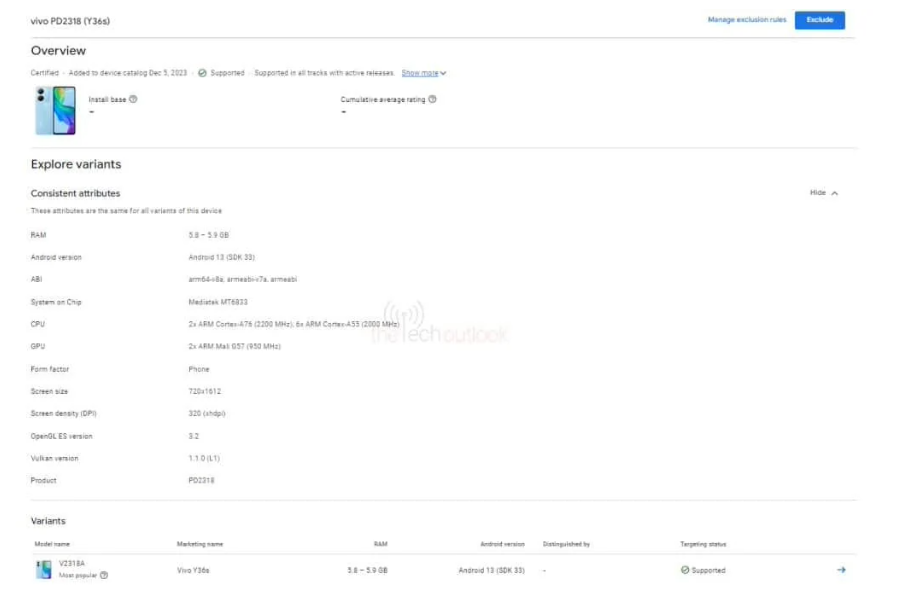This screenshot has height=611, width=913.
Task: Click the vivo PD2318 (Y36s) page title
Action: pyautogui.click(x=70, y=17)
